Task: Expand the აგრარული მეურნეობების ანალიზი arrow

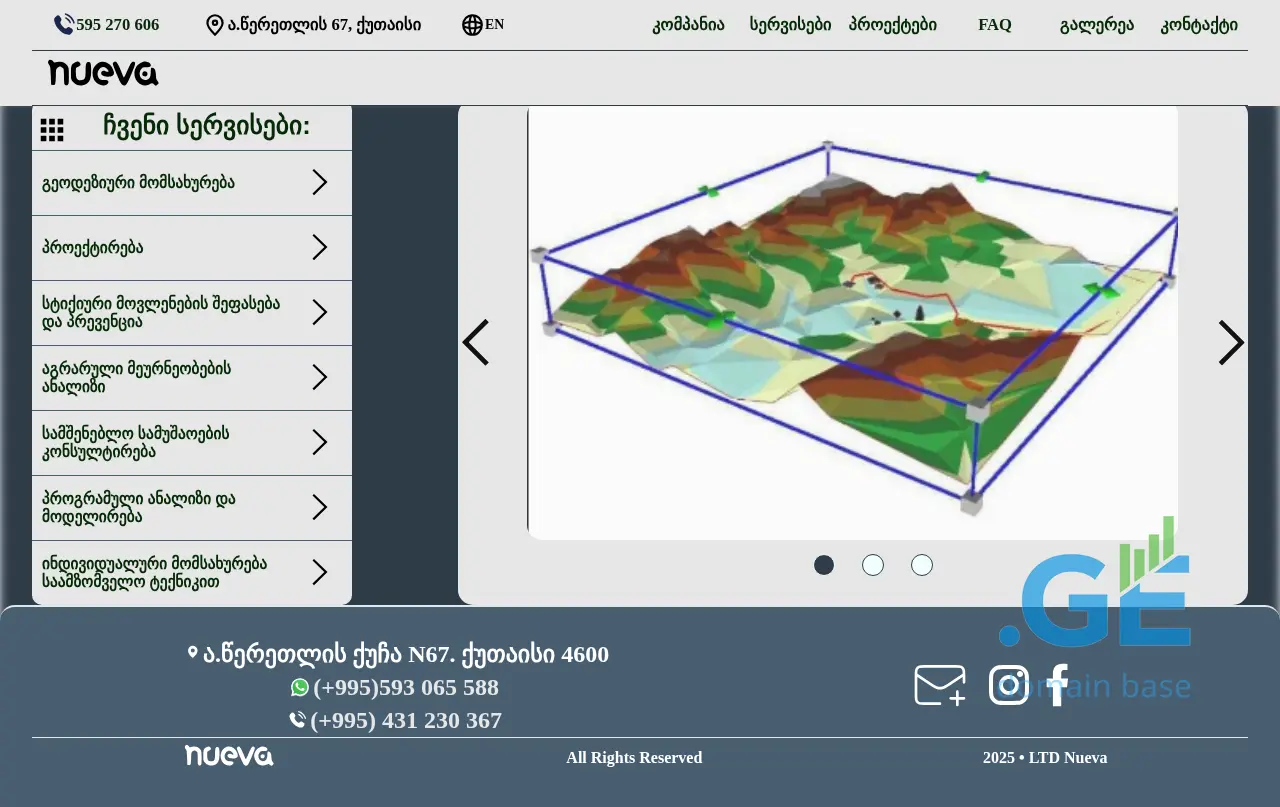Action: (x=320, y=377)
